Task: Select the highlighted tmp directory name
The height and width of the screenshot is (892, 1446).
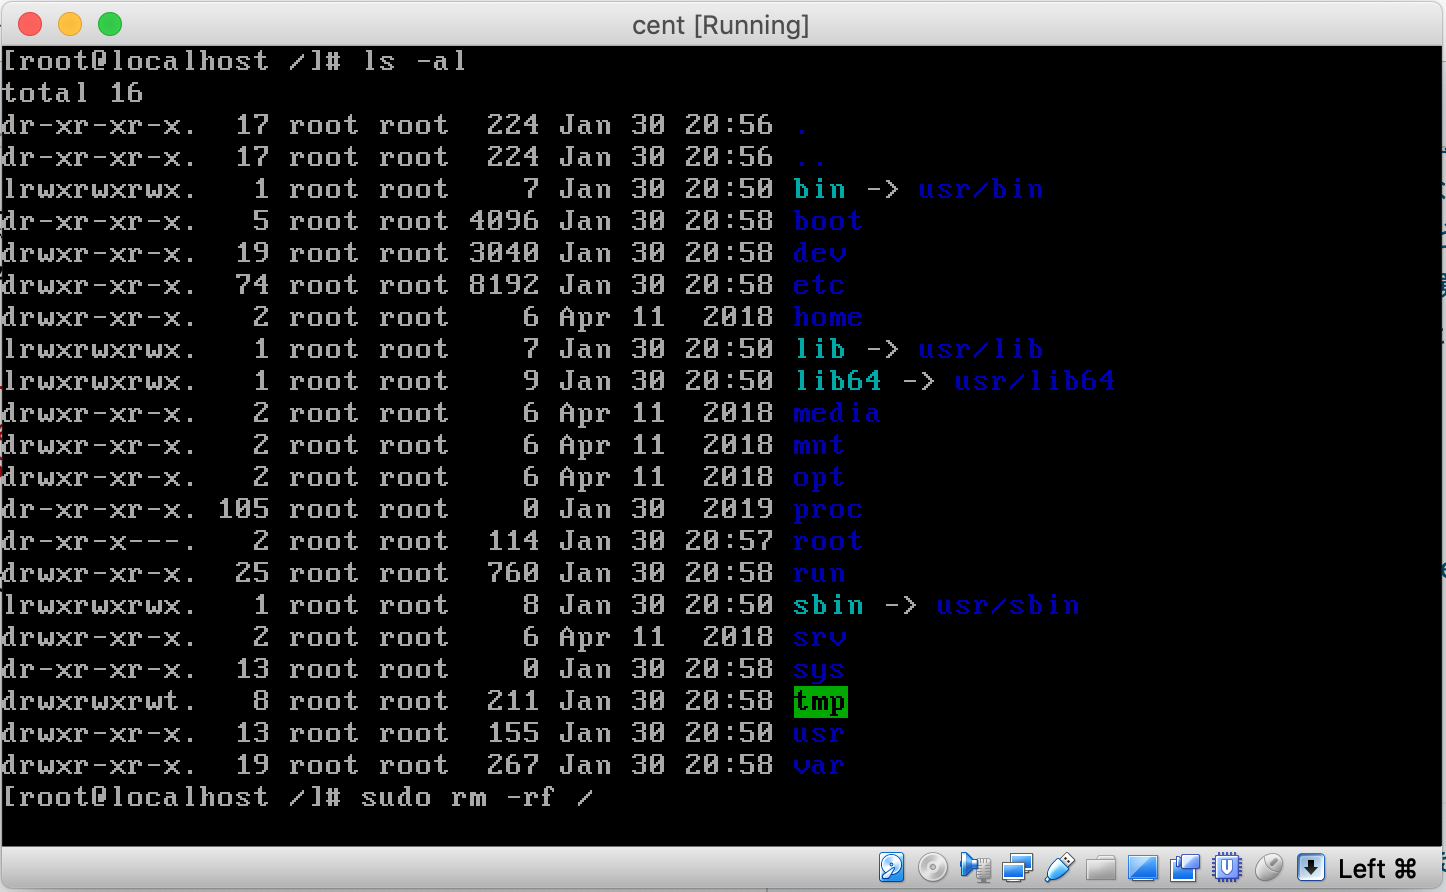Action: tap(819, 701)
